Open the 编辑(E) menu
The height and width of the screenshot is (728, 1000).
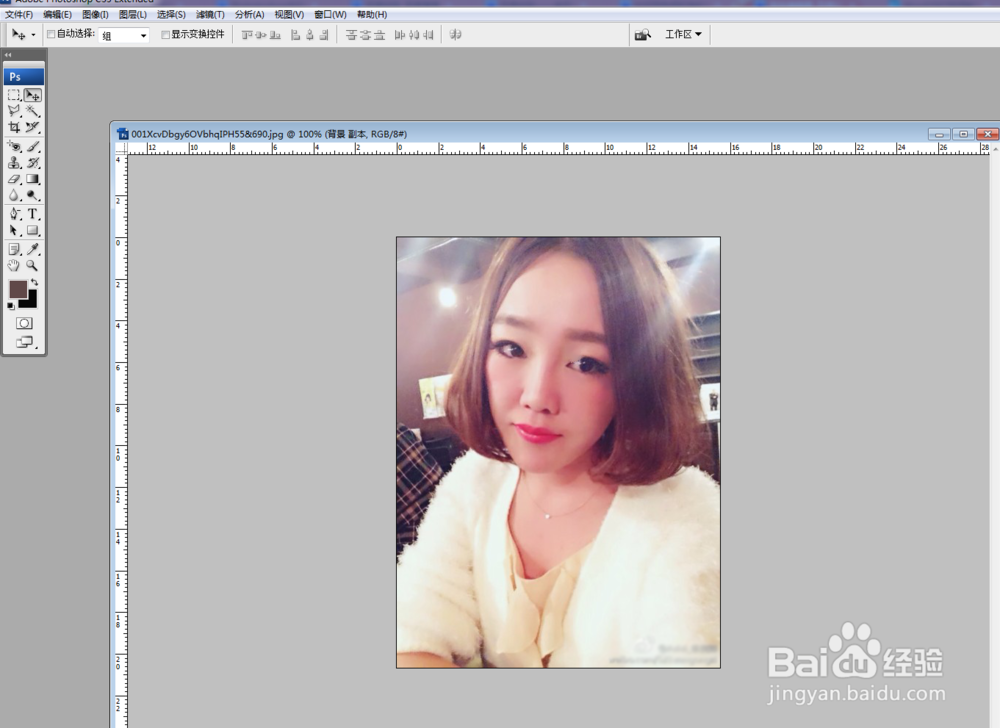point(57,14)
